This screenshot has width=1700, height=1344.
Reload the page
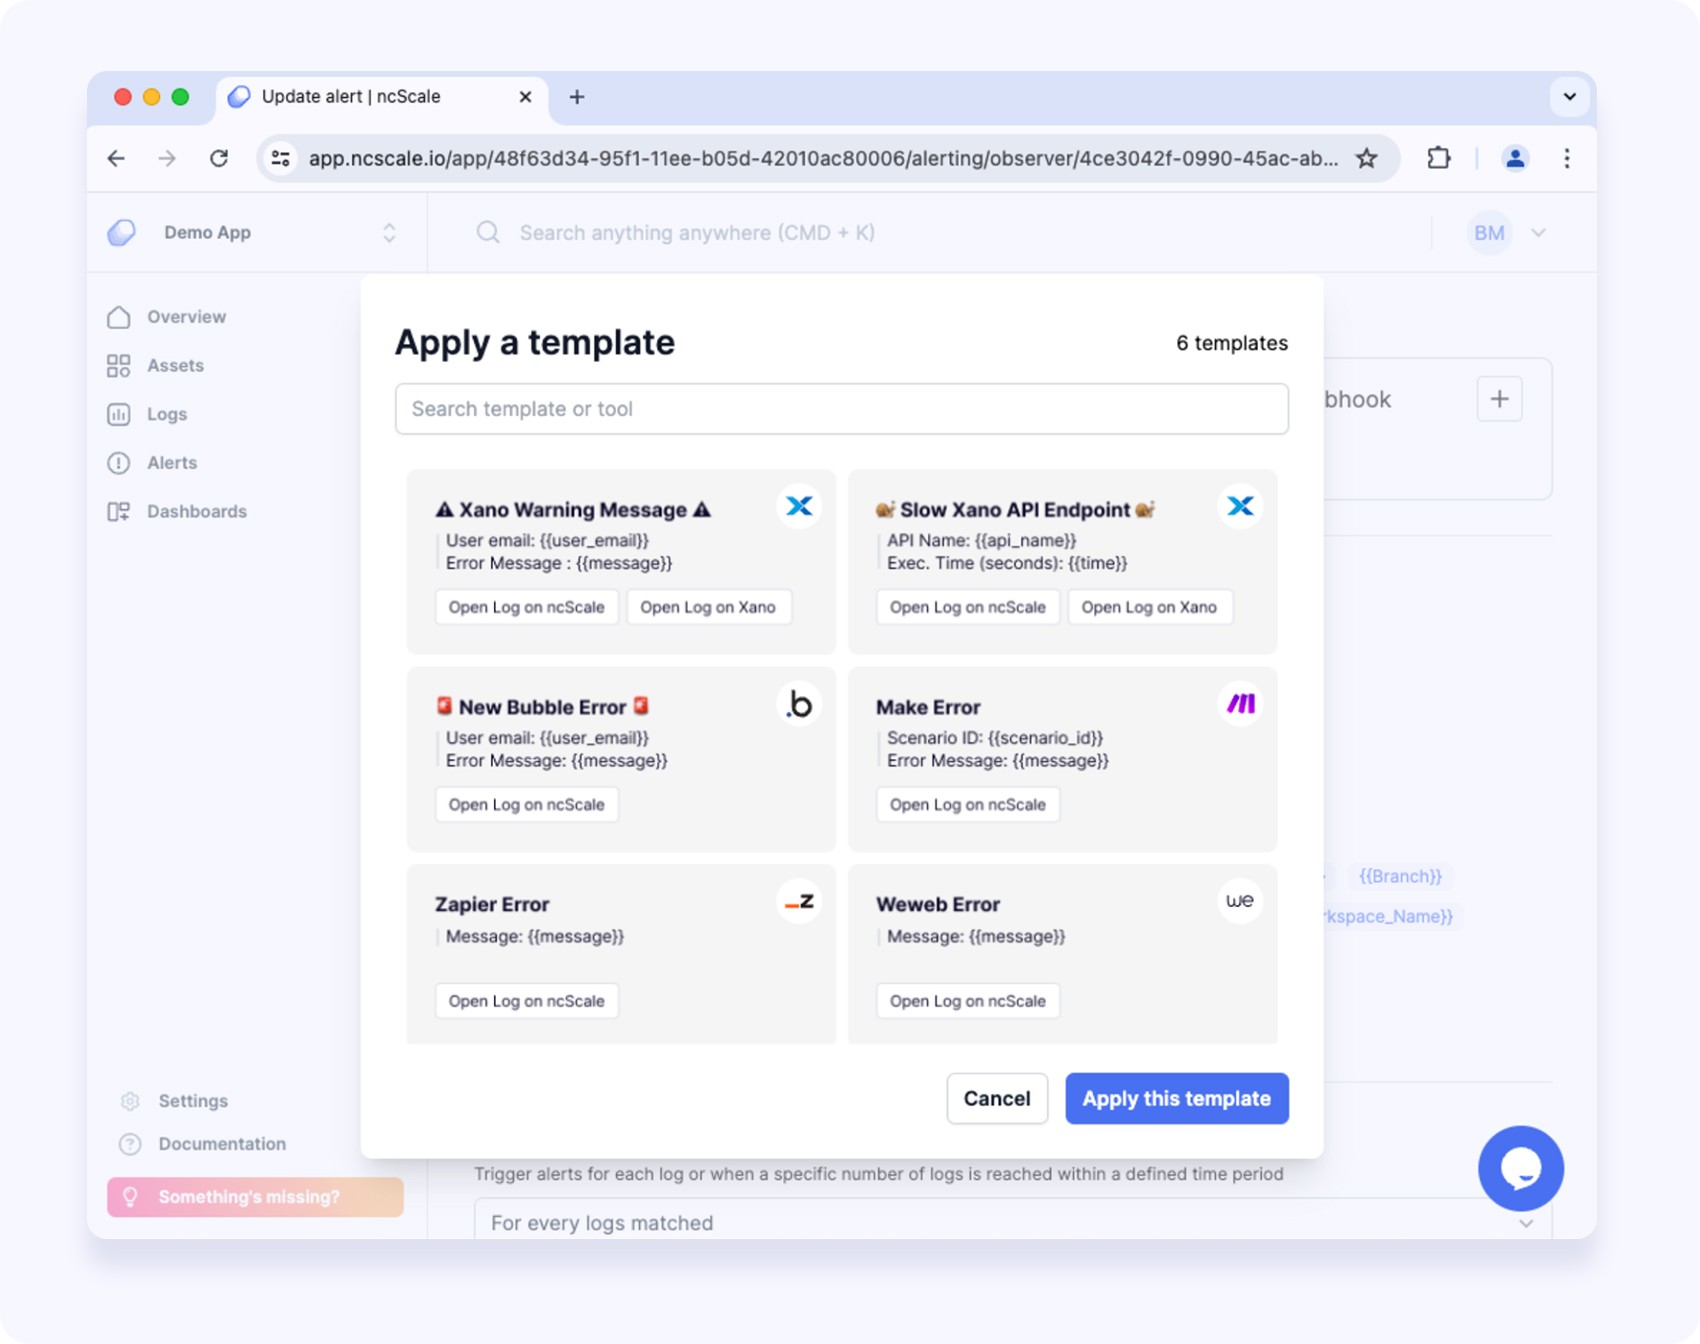pos(219,158)
